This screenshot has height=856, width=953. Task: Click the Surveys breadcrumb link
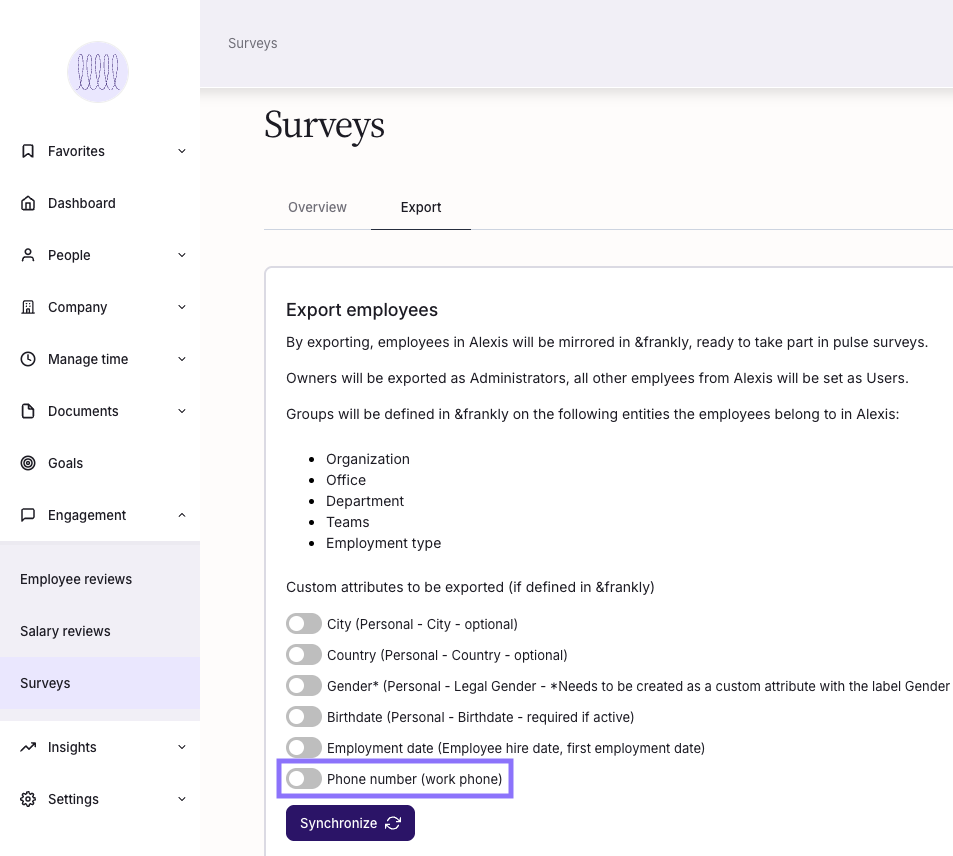tap(253, 43)
